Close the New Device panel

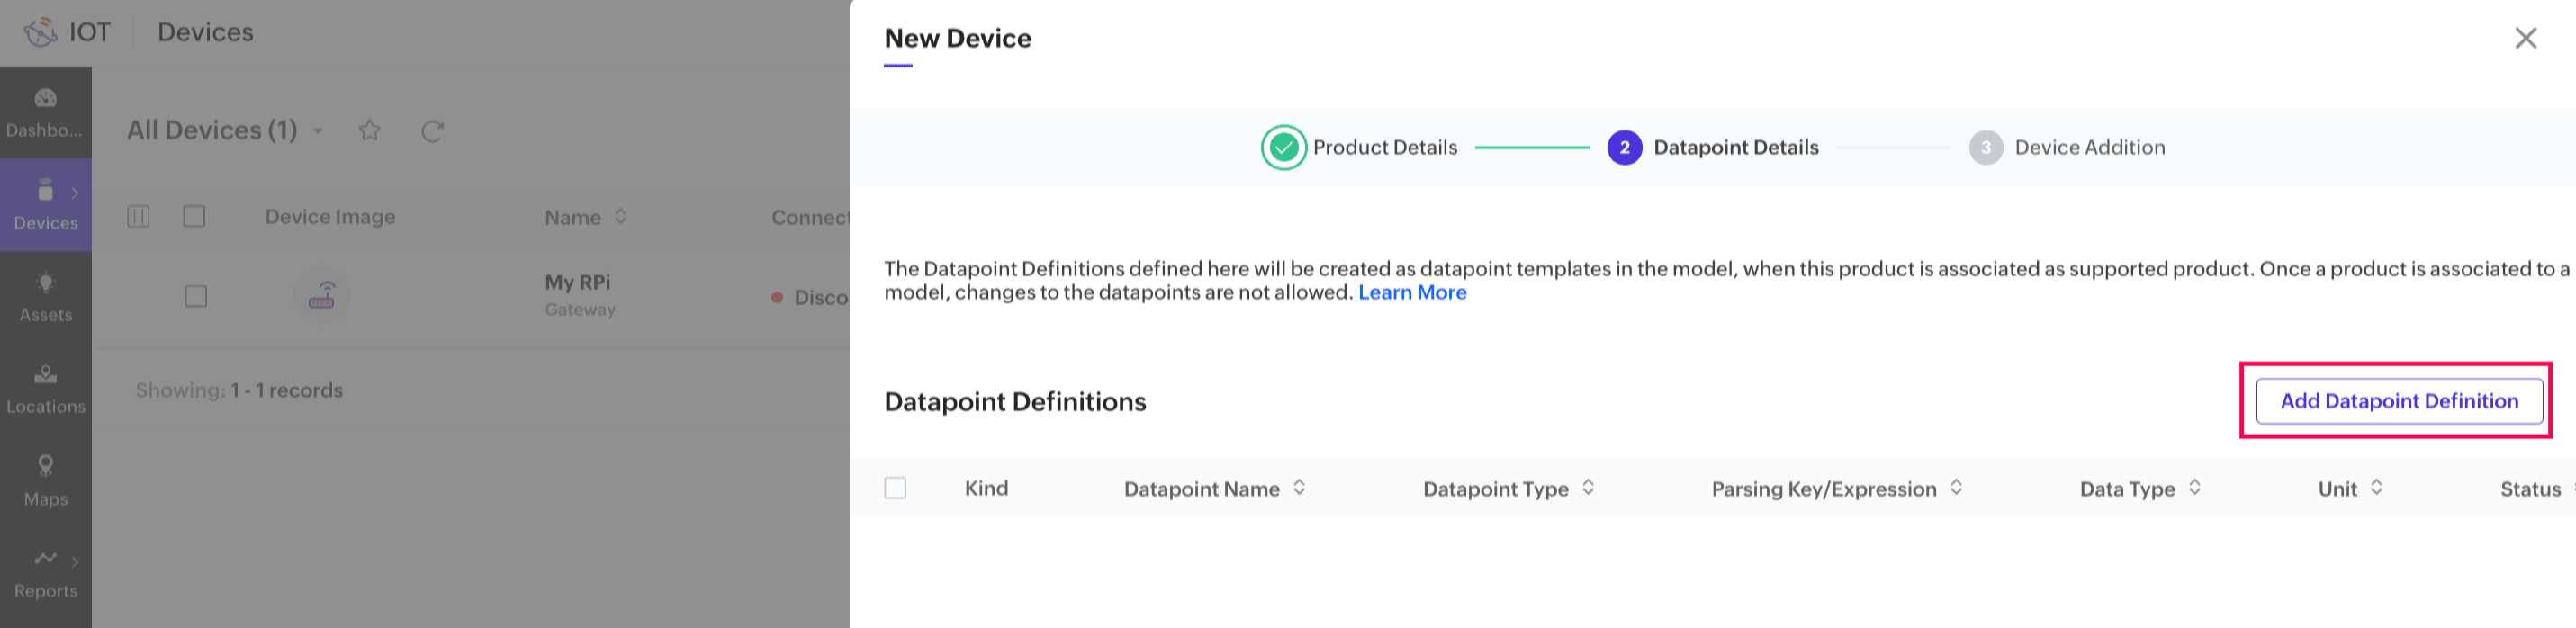(x=2525, y=38)
